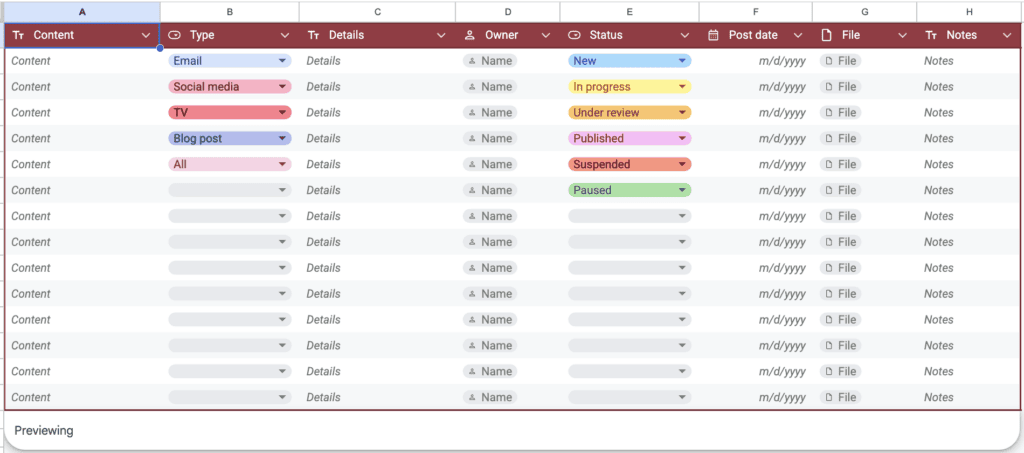Open the Suspended status dropdown chip
The height and width of the screenshot is (453, 1024).
pyautogui.click(x=630, y=164)
